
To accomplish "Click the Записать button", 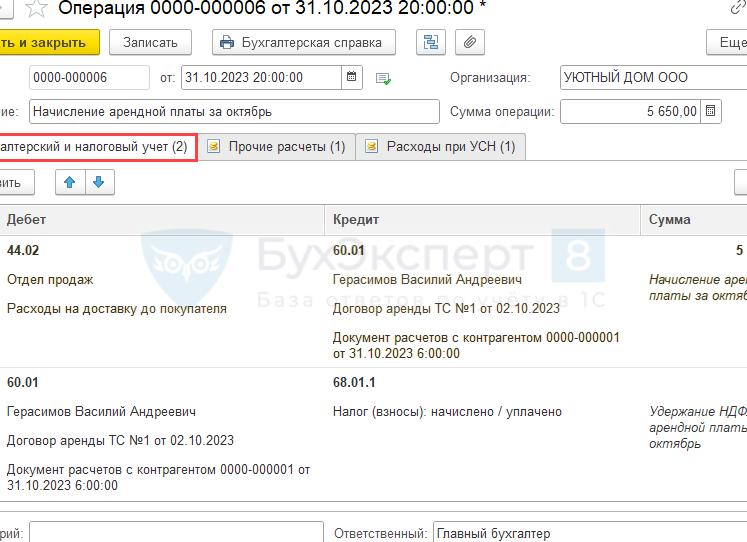I will coord(151,42).
